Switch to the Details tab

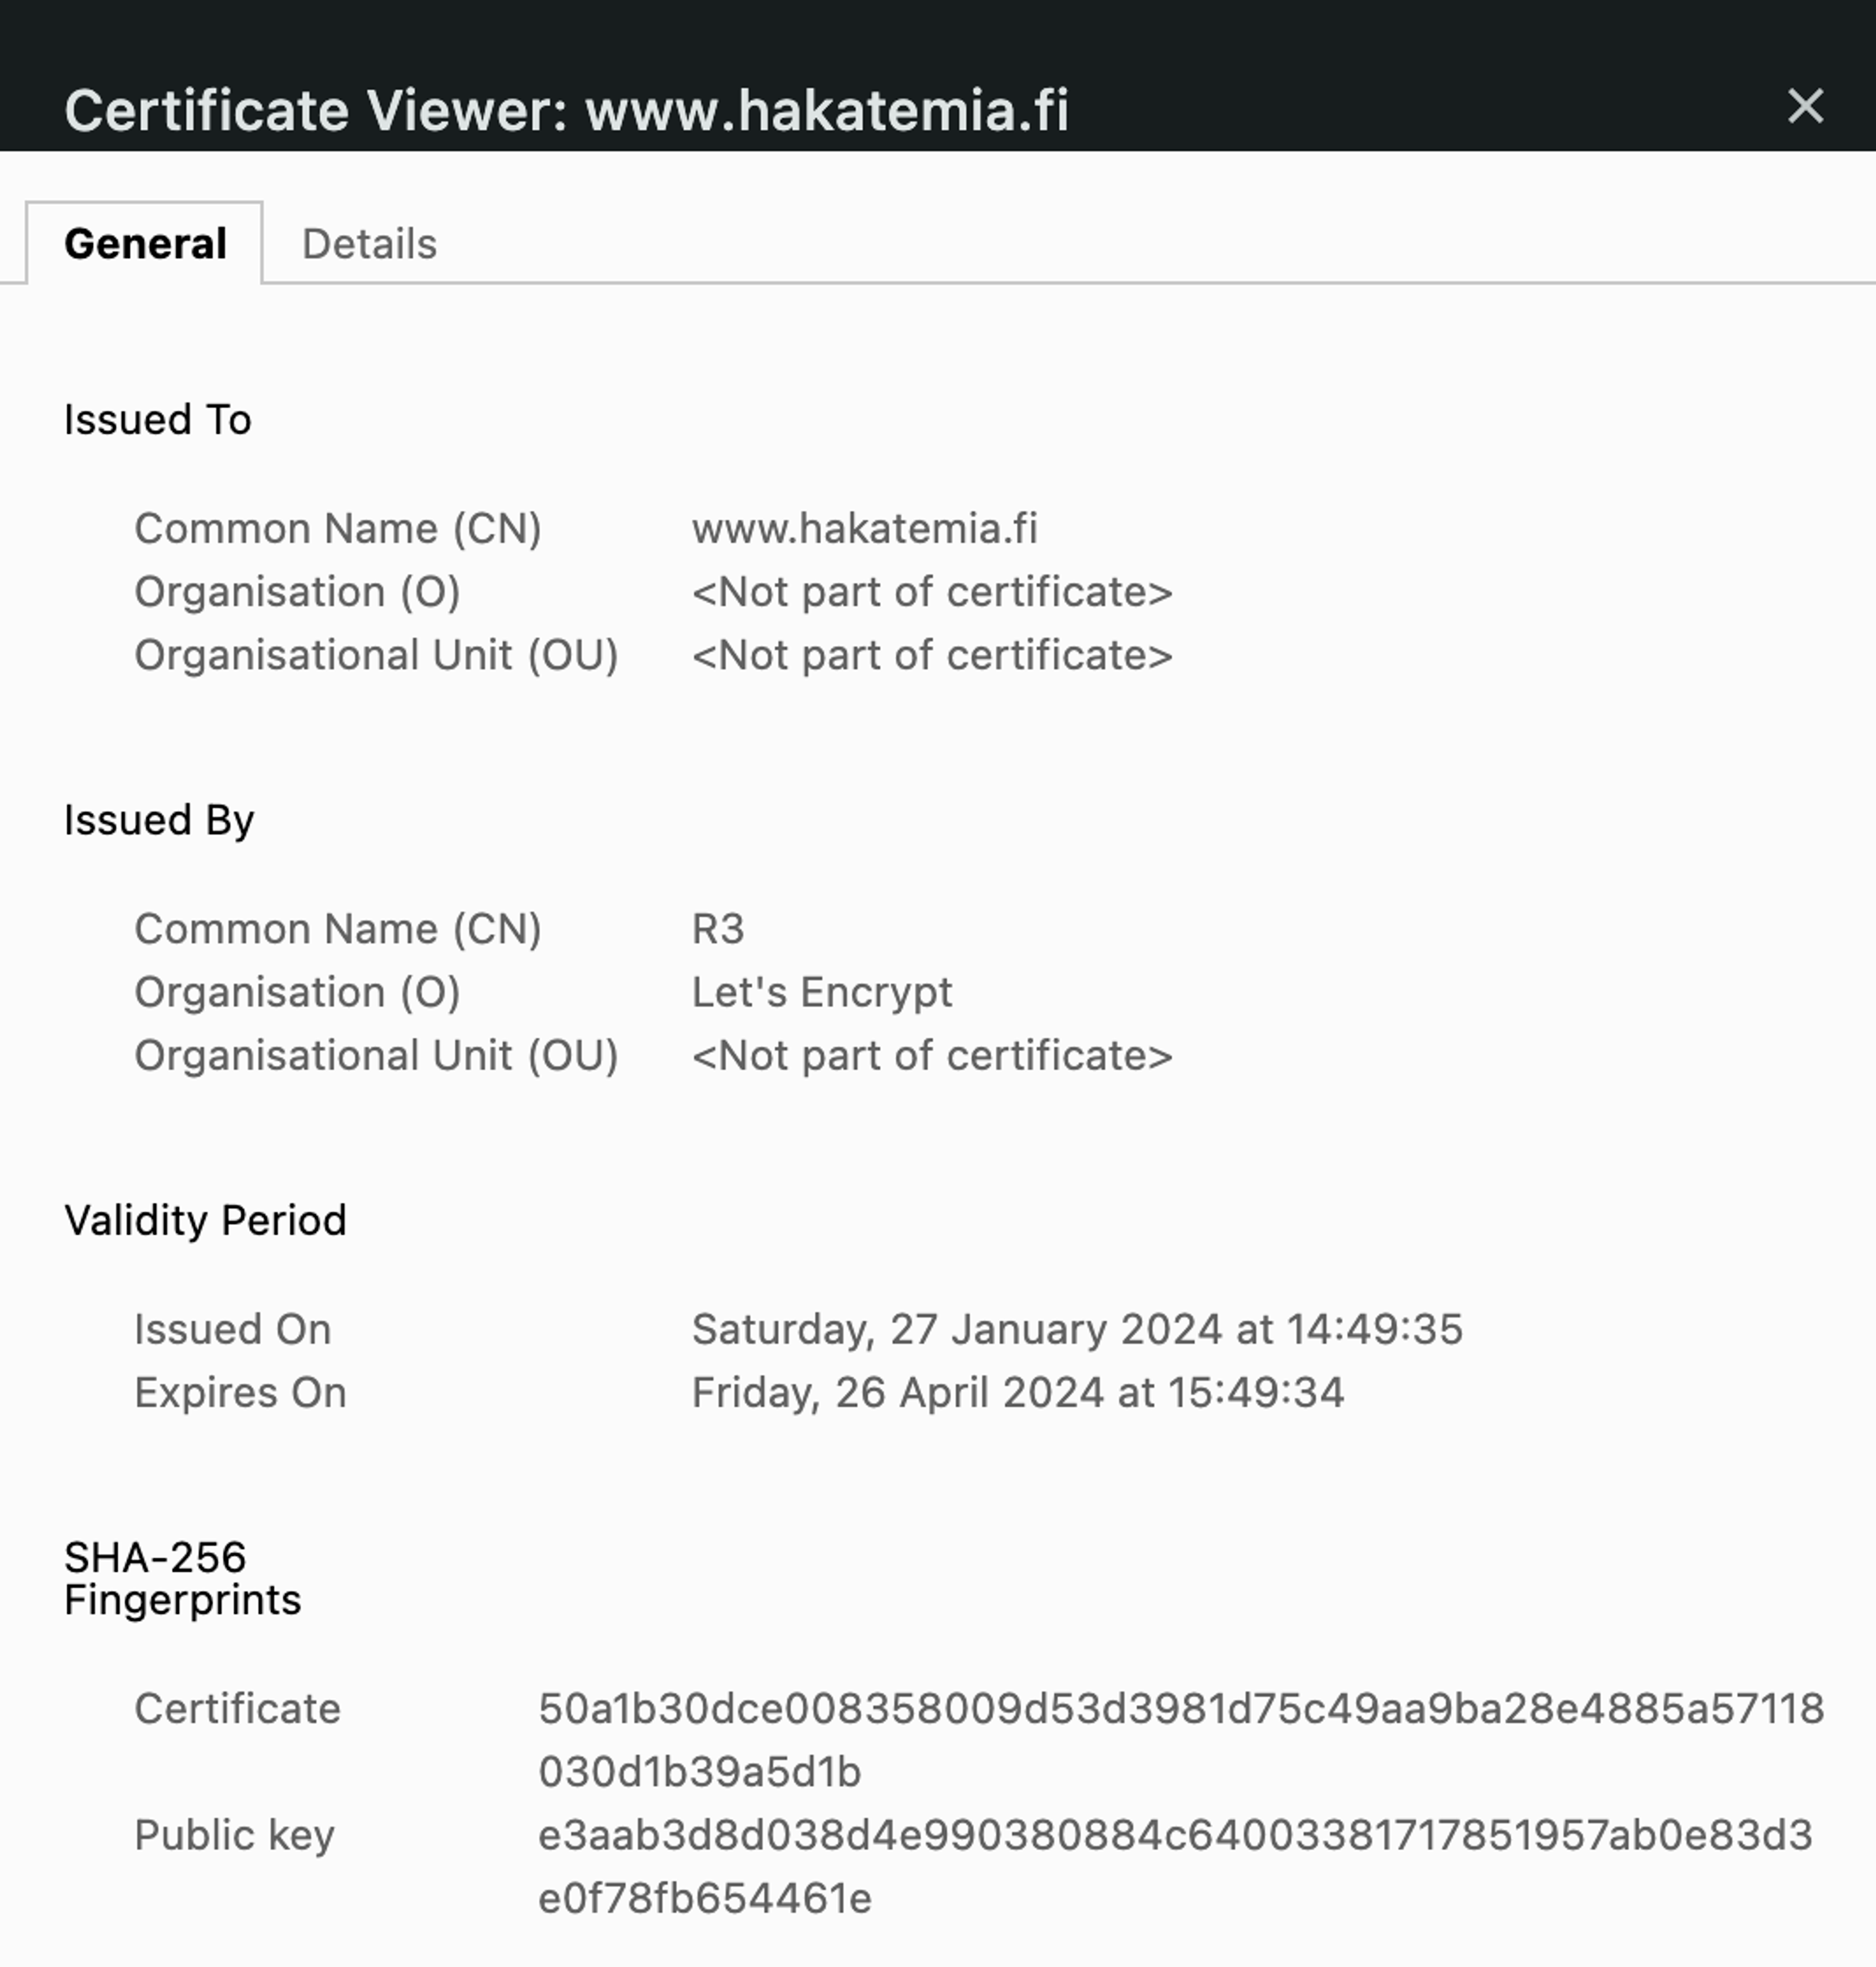pyautogui.click(x=369, y=244)
